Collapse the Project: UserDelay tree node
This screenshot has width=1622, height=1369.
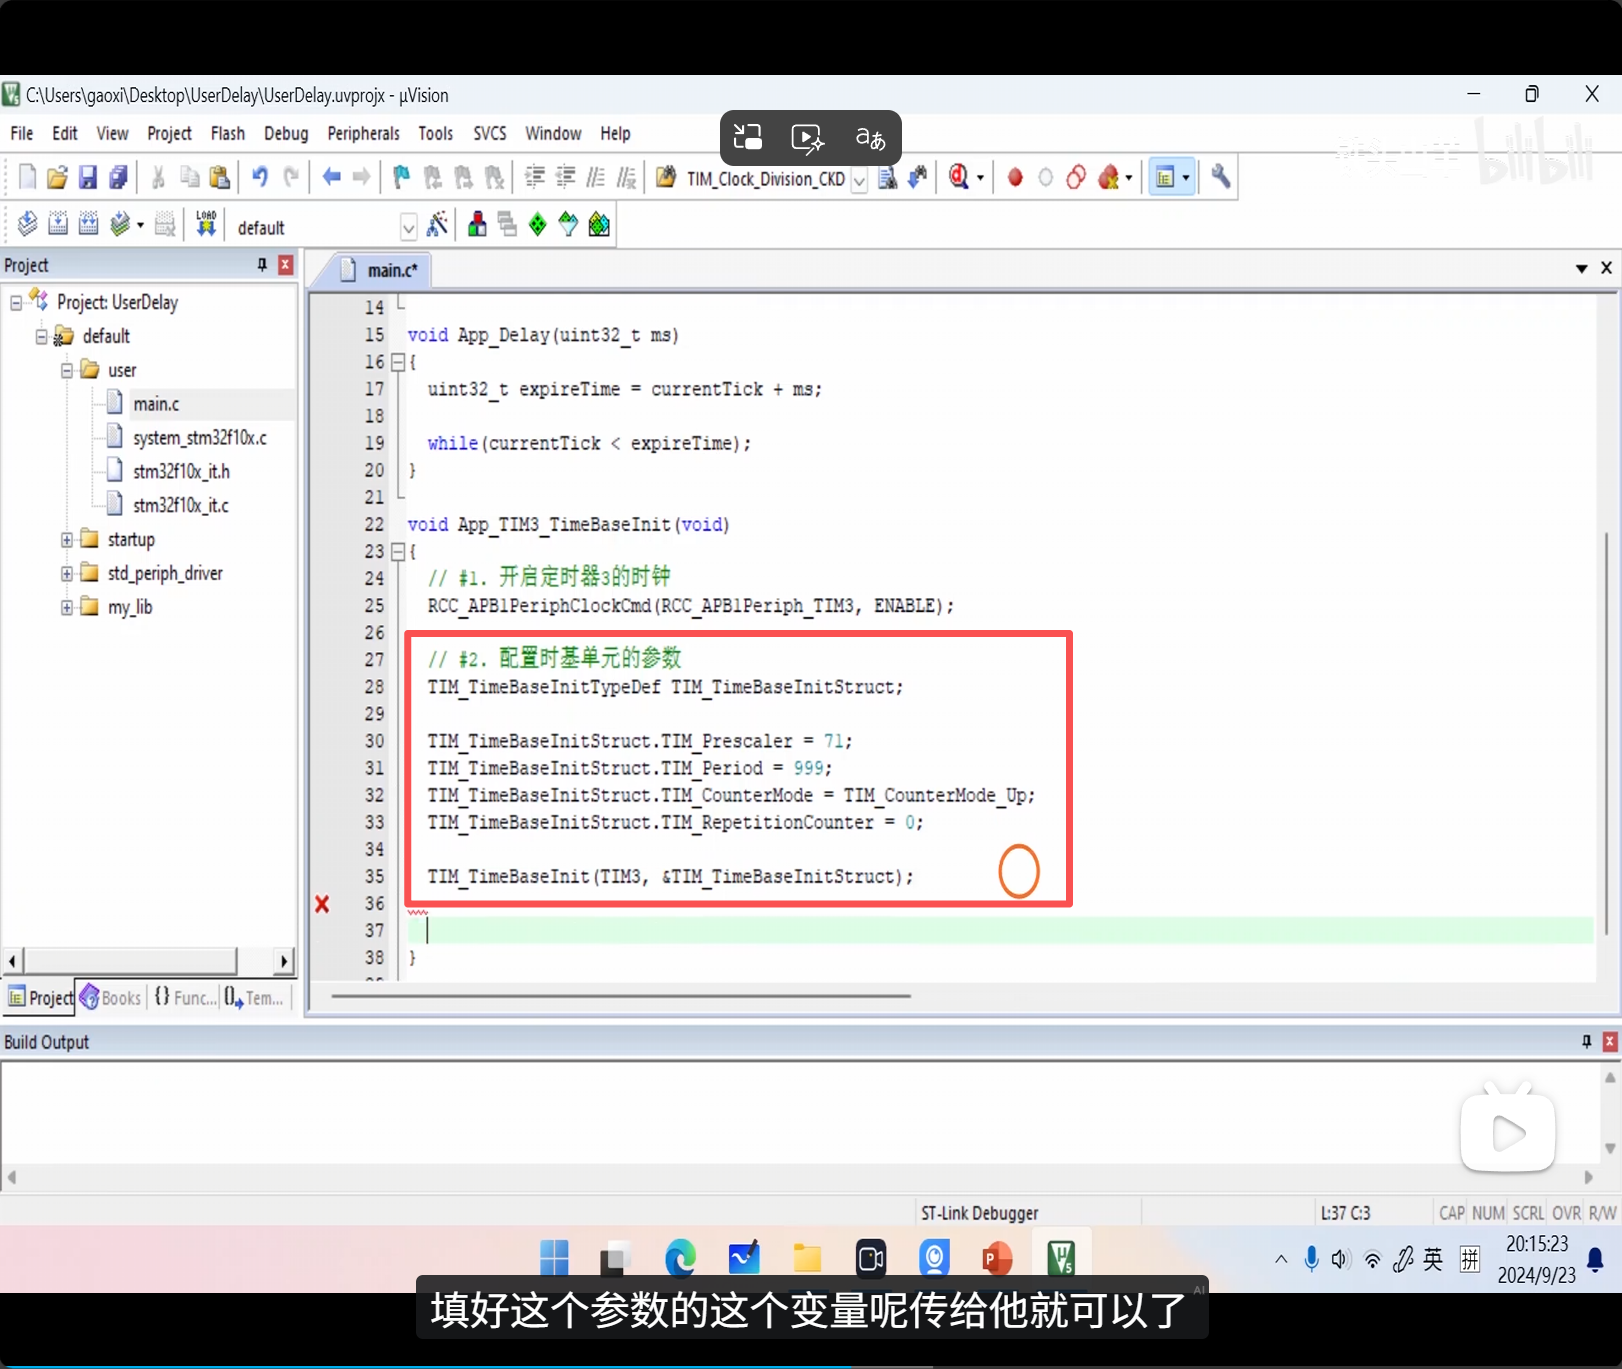[16, 302]
